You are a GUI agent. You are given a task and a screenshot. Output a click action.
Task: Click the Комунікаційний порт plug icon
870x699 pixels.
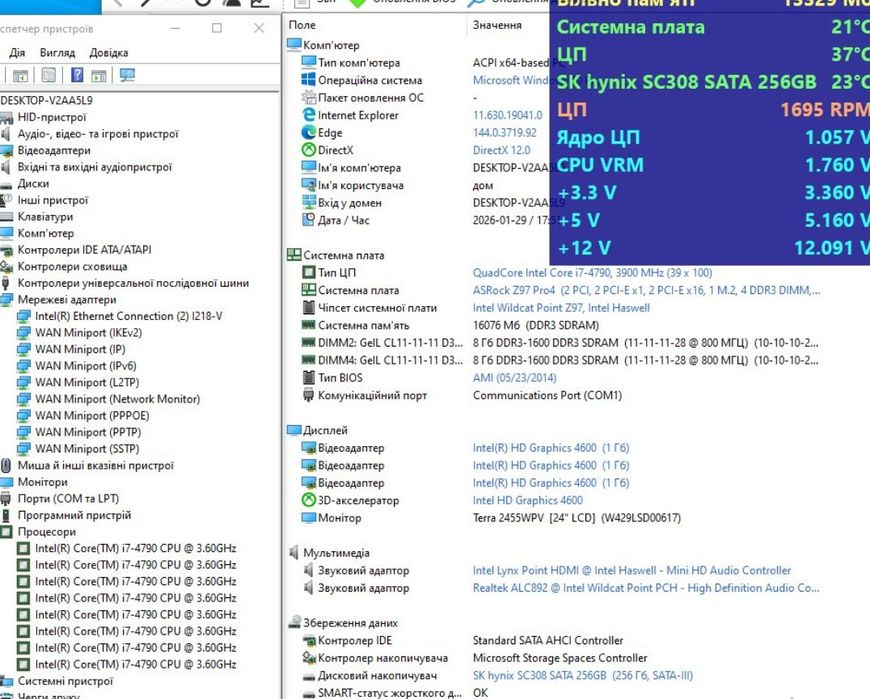click(308, 395)
